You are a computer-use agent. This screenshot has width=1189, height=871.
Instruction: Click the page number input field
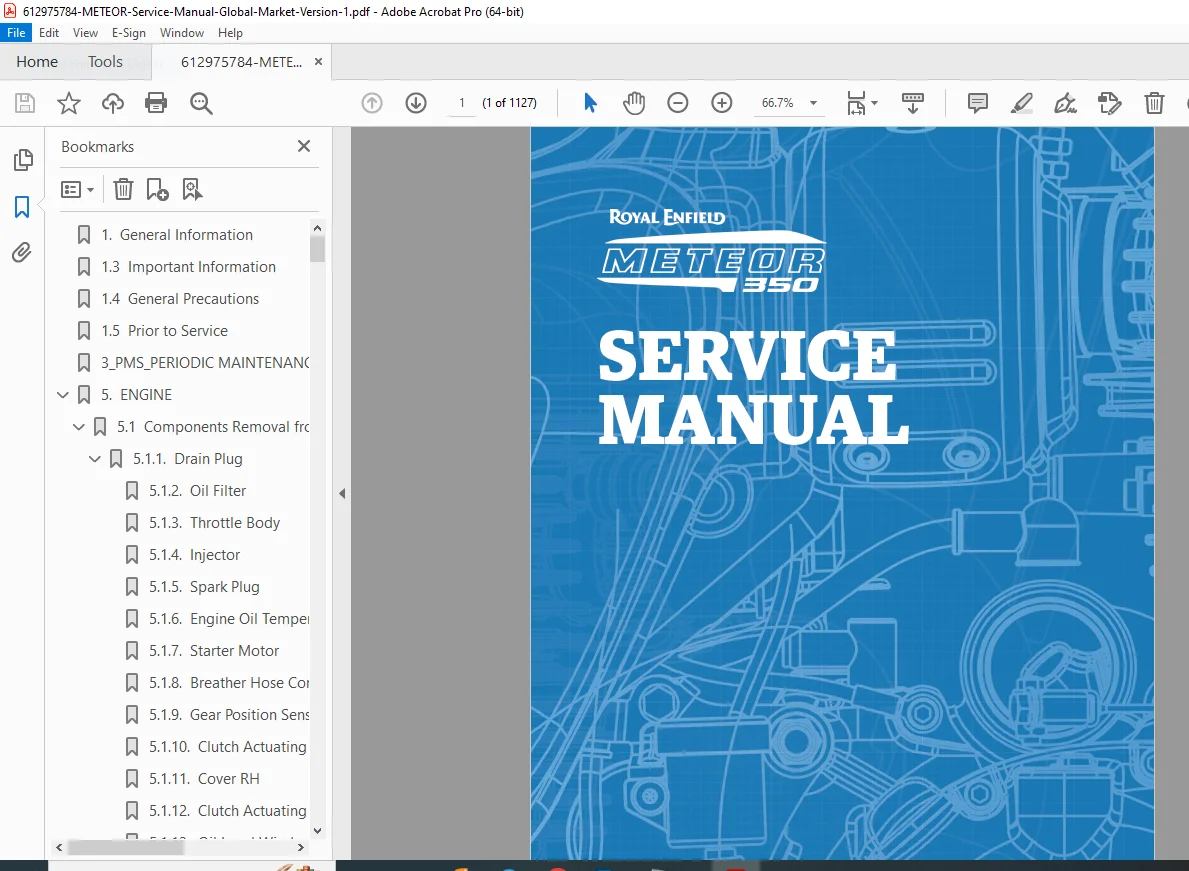[x=462, y=102]
